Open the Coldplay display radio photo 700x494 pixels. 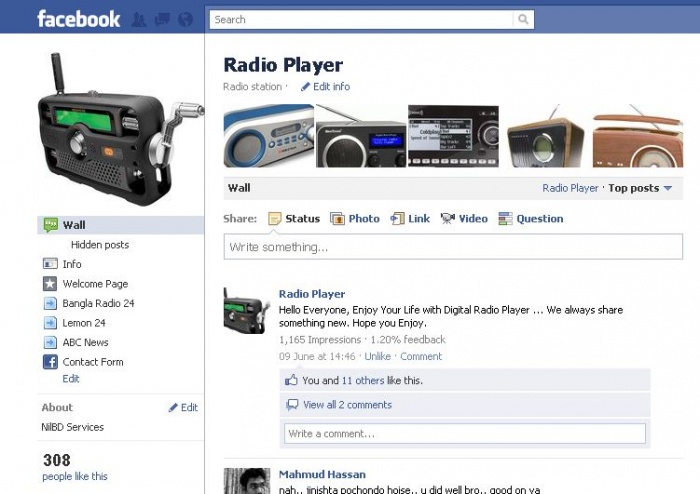pos(453,136)
